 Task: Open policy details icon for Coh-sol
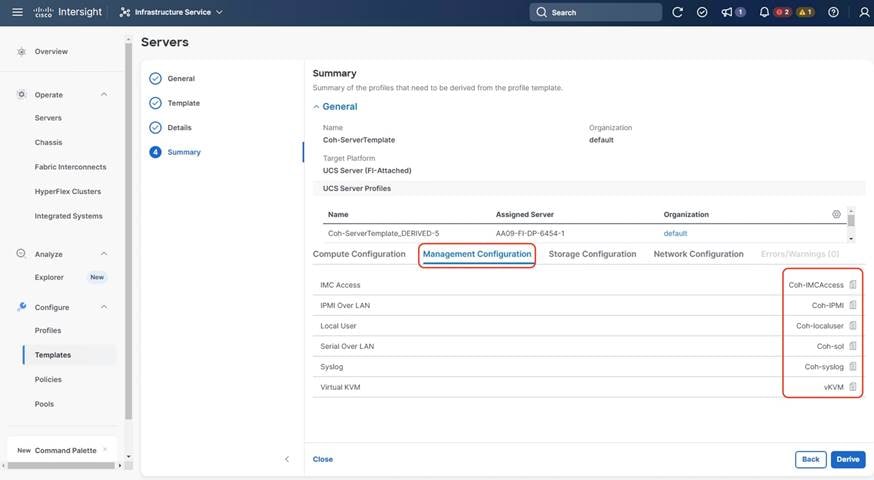(853, 346)
